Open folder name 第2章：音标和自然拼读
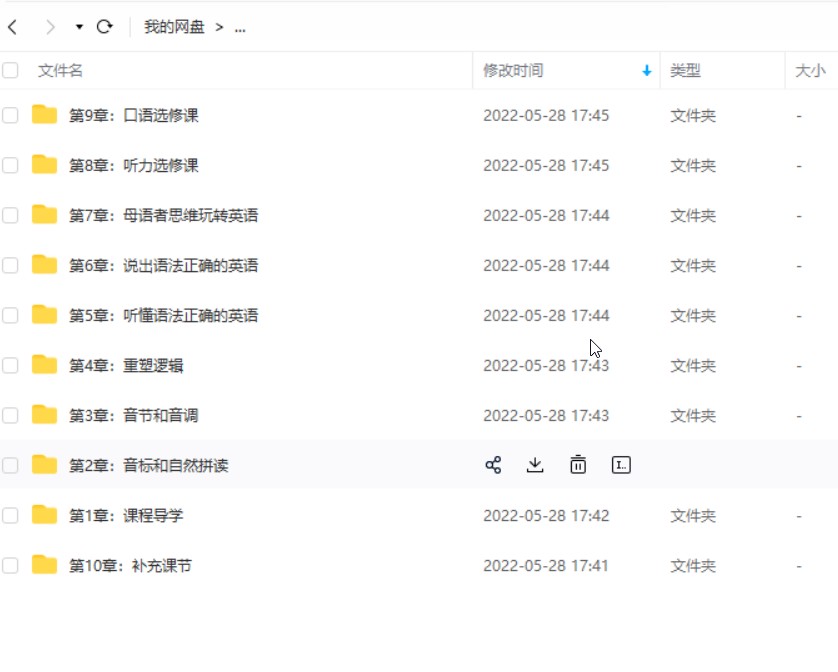Viewport: 838px width, 672px height. point(149,466)
